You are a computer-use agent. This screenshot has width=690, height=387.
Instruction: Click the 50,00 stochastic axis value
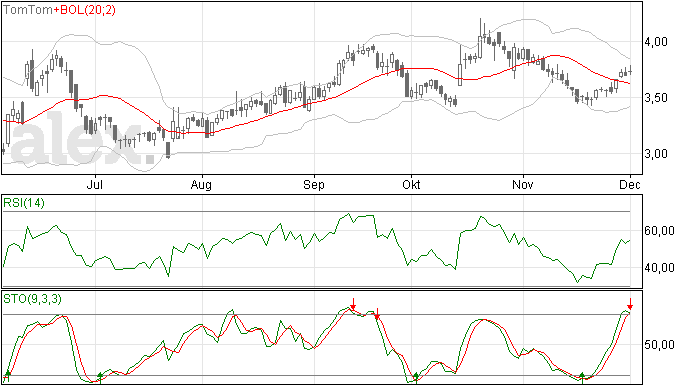659,345
